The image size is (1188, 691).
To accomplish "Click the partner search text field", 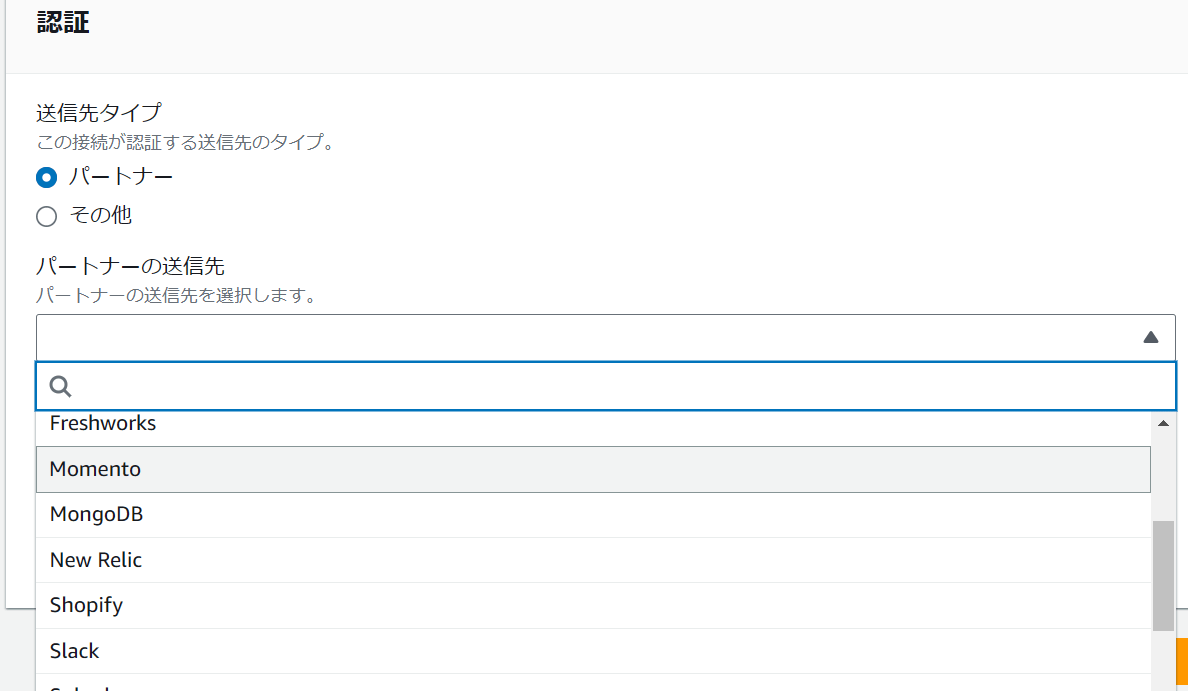I will click(x=620, y=386).
